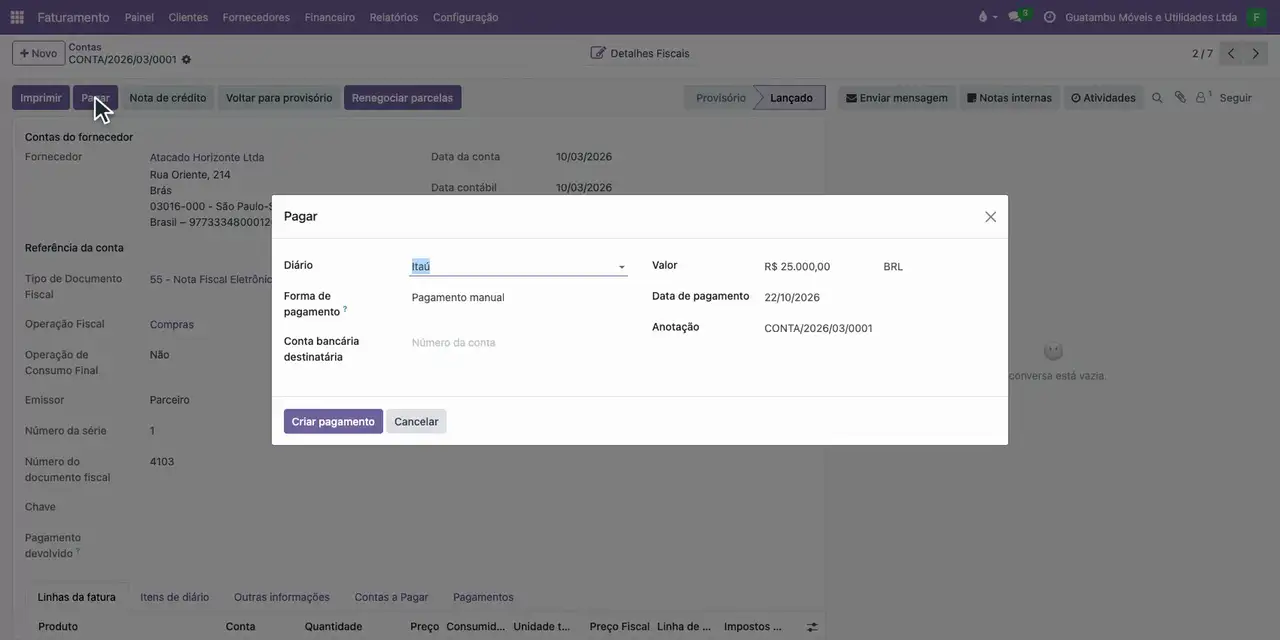The image size is (1280, 640).
Task: Edit the Data de pagamento field
Action: 878,297
